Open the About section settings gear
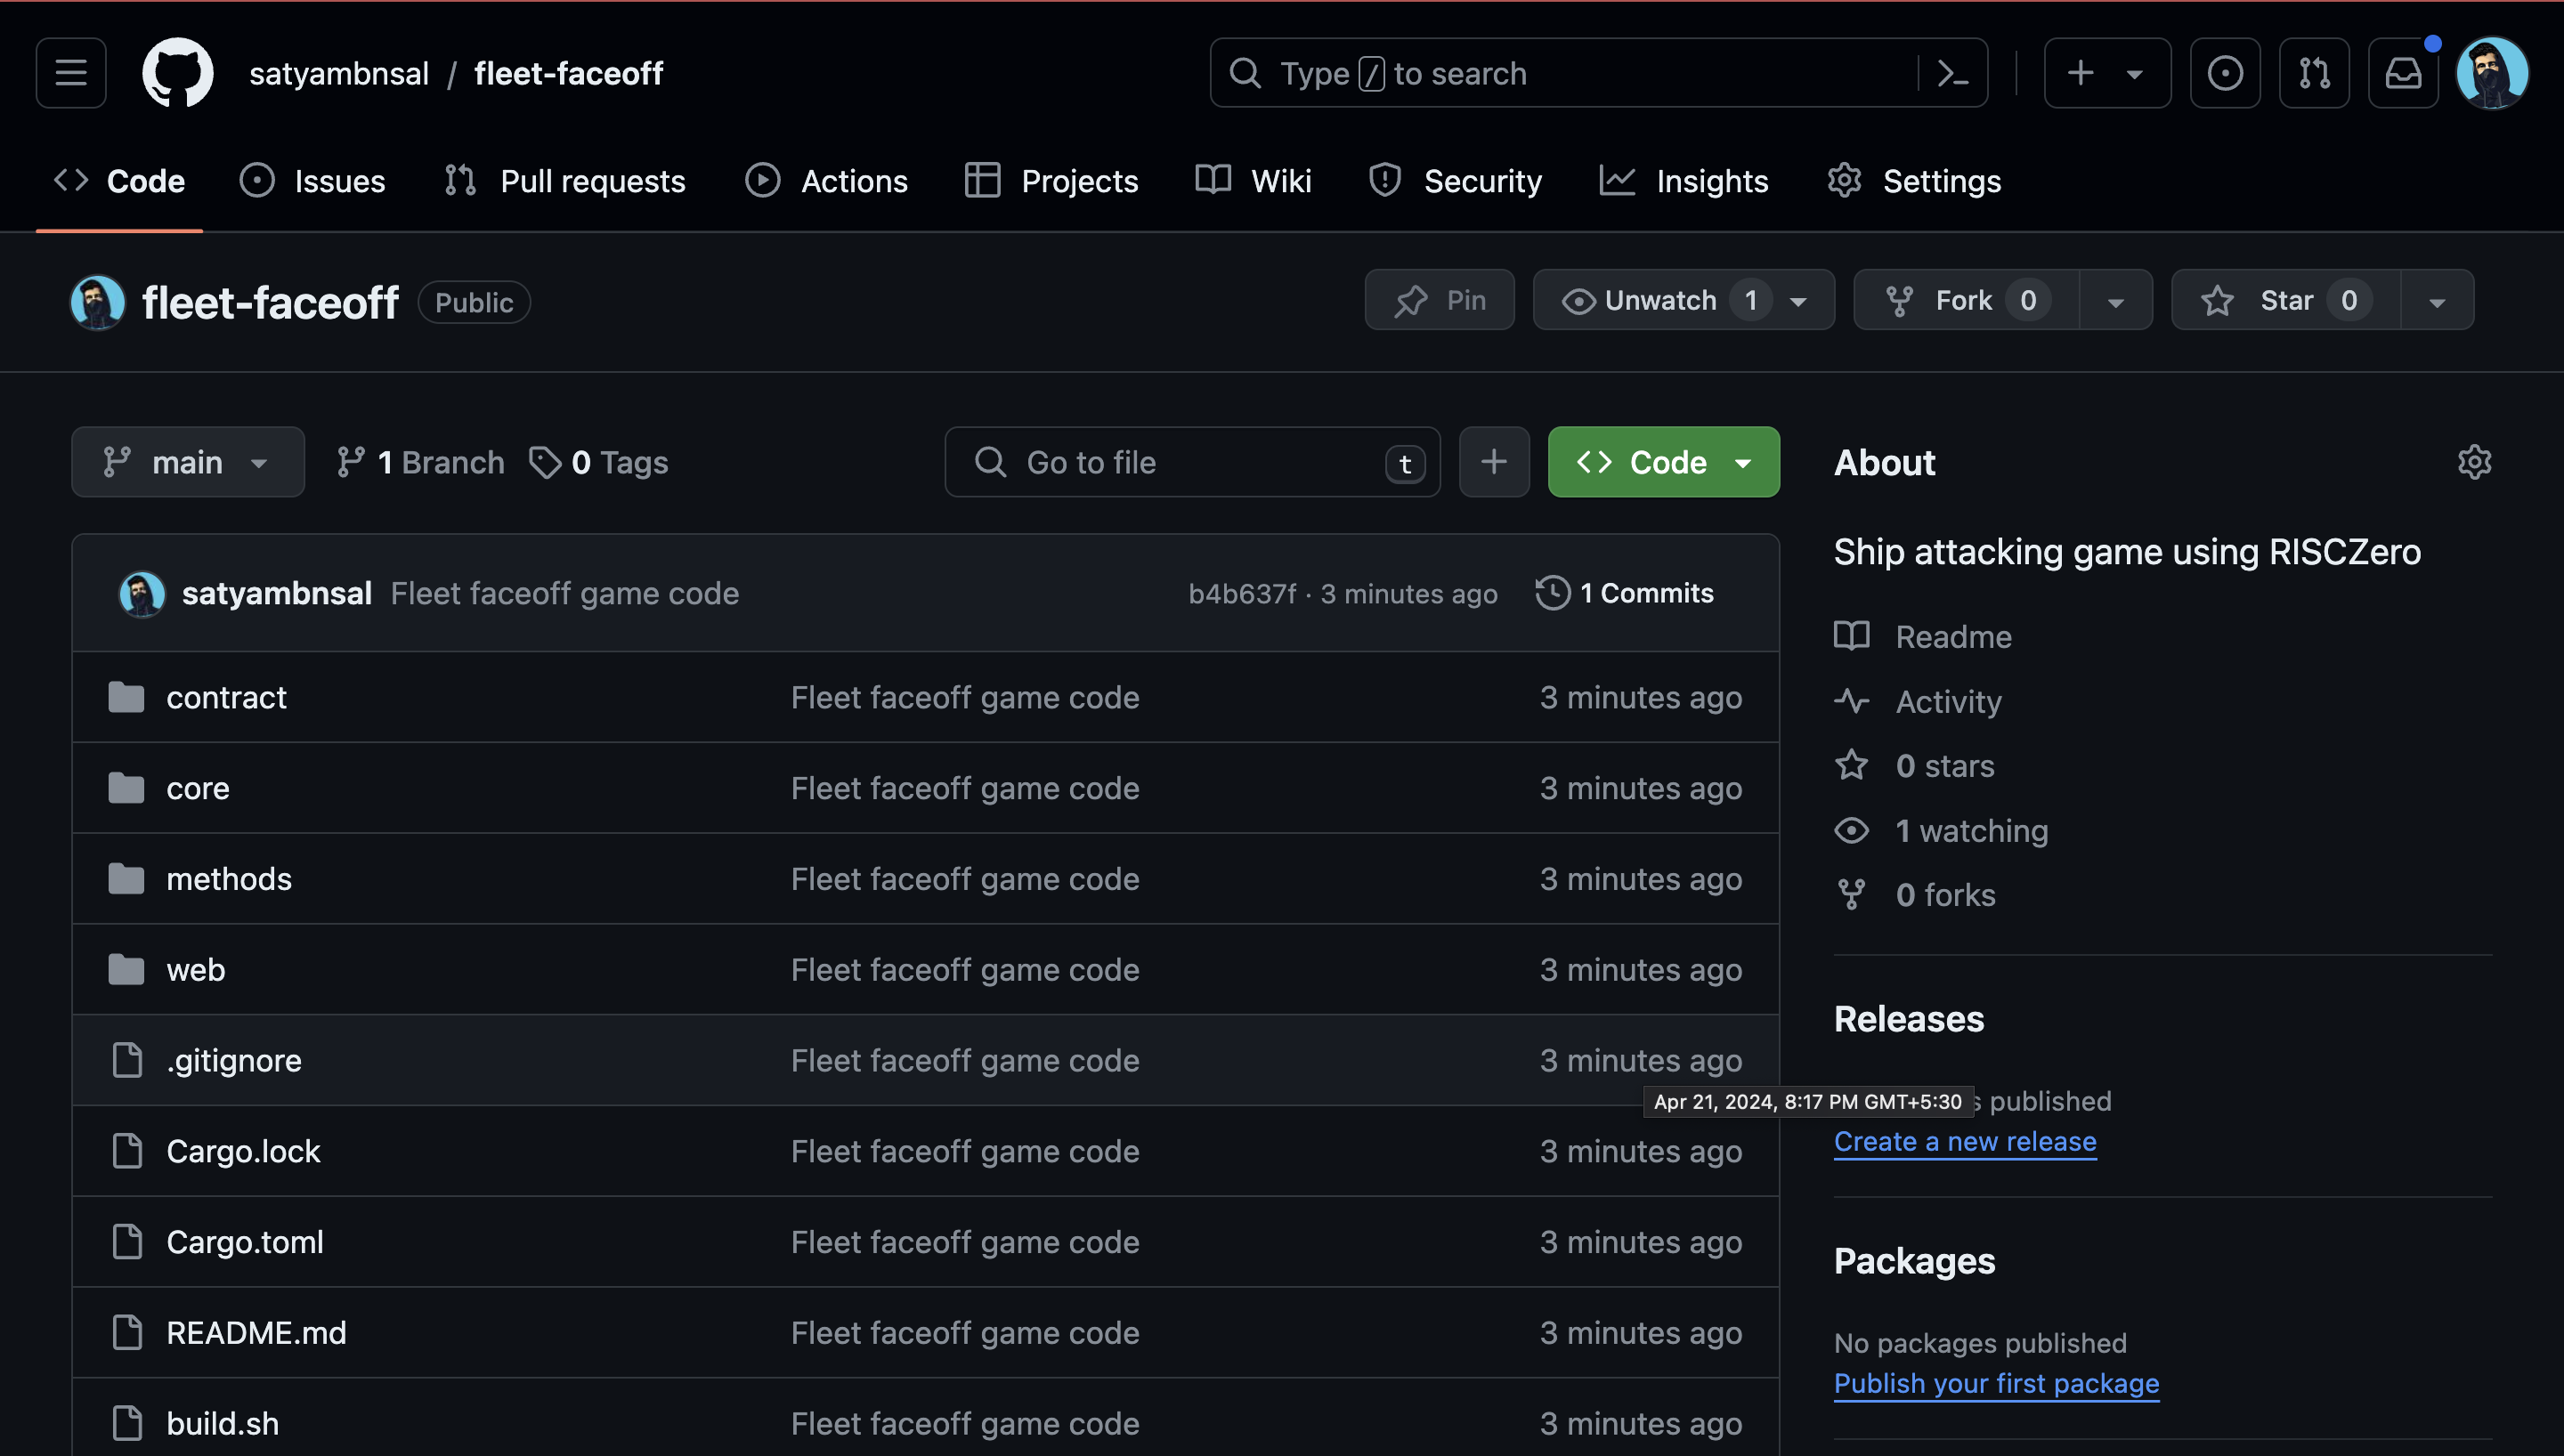Screen dimensions: 2564x1456 coord(2474,462)
